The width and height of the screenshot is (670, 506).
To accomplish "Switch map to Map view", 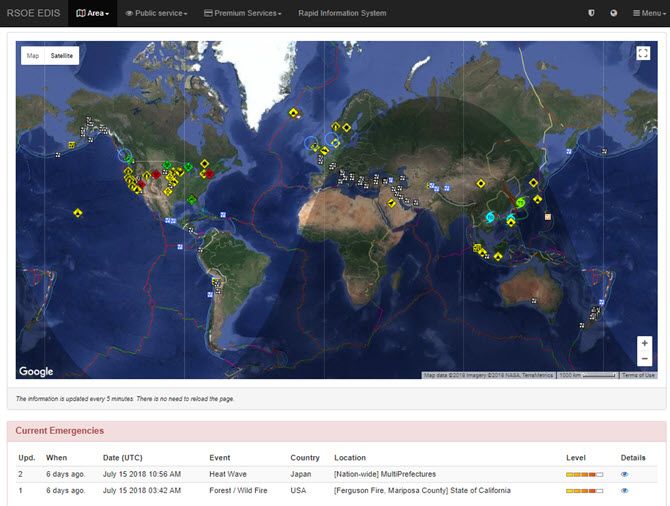I will coord(33,56).
